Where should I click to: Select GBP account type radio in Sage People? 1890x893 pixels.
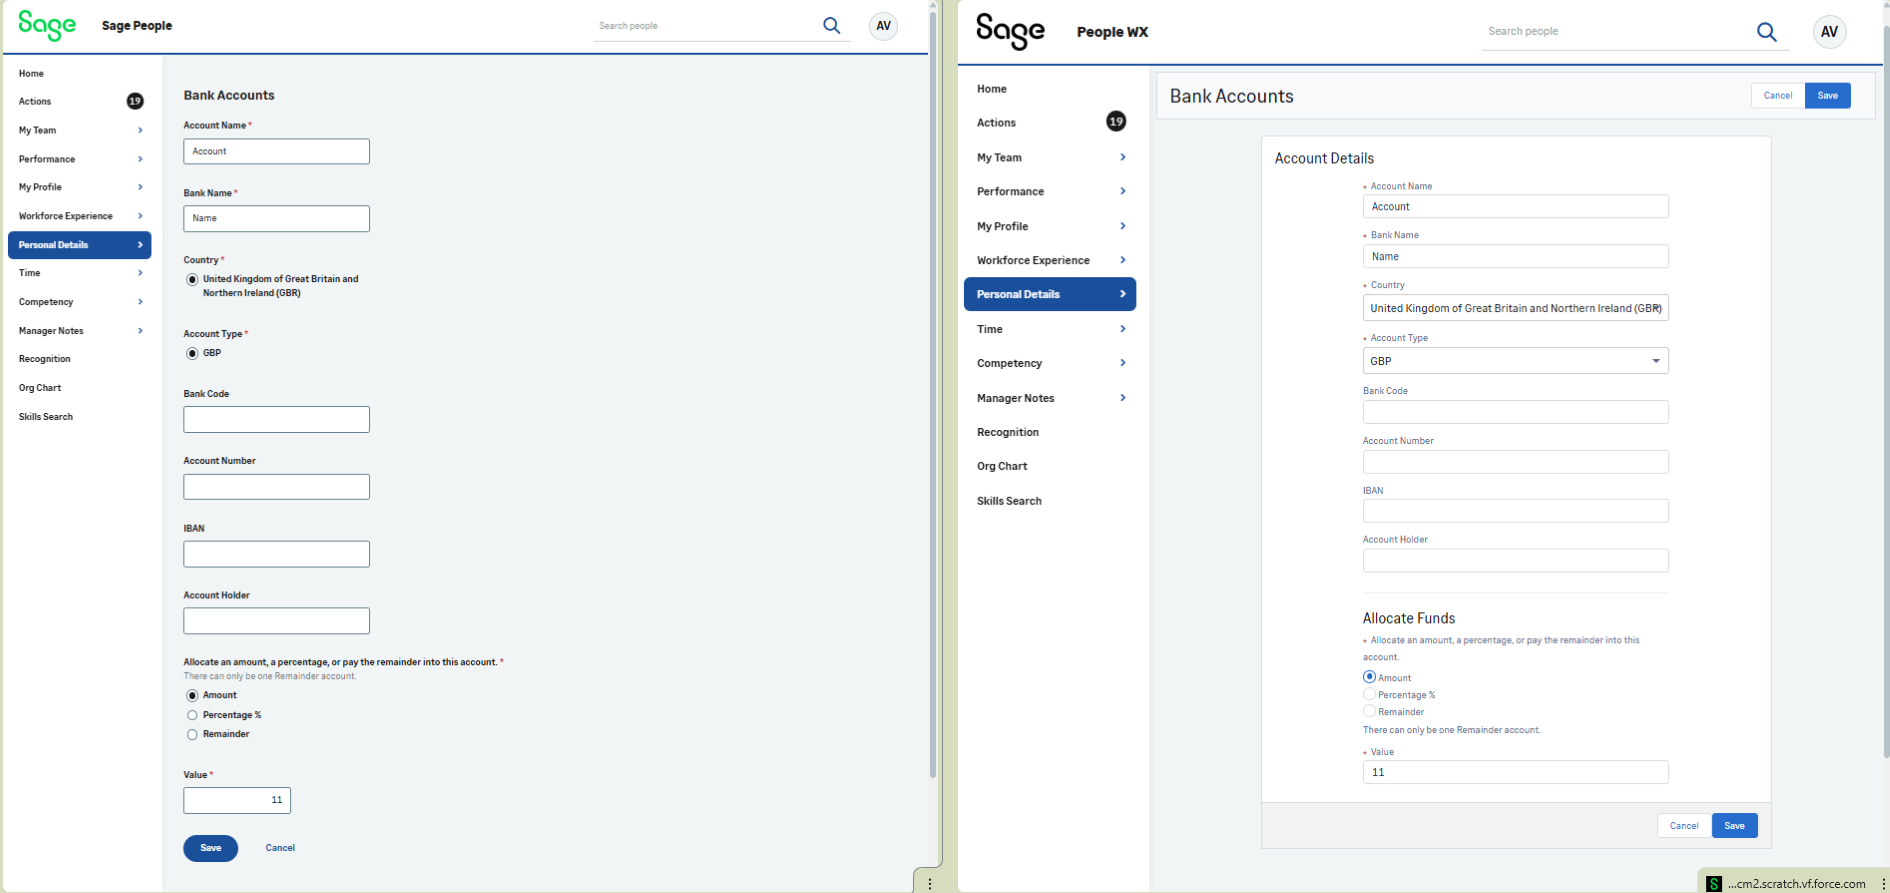pyautogui.click(x=192, y=353)
